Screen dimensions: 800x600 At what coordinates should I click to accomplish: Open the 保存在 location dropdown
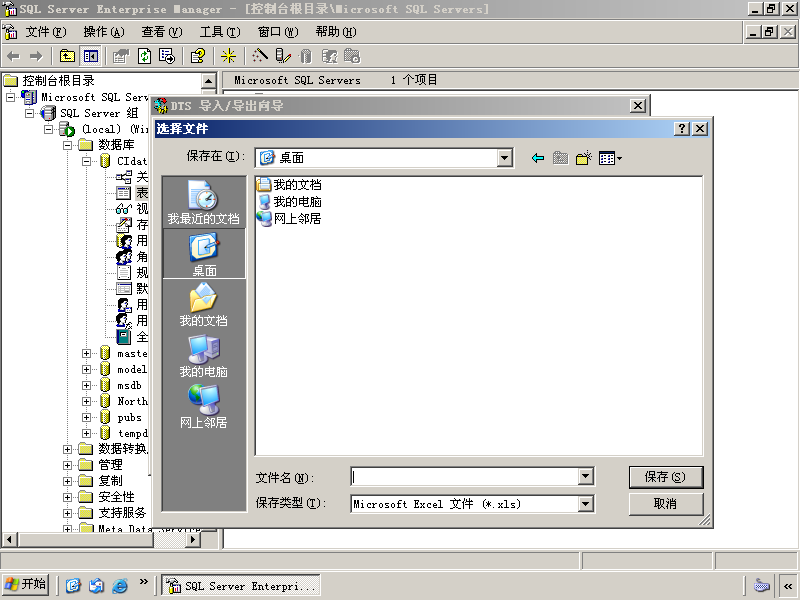click(x=505, y=158)
